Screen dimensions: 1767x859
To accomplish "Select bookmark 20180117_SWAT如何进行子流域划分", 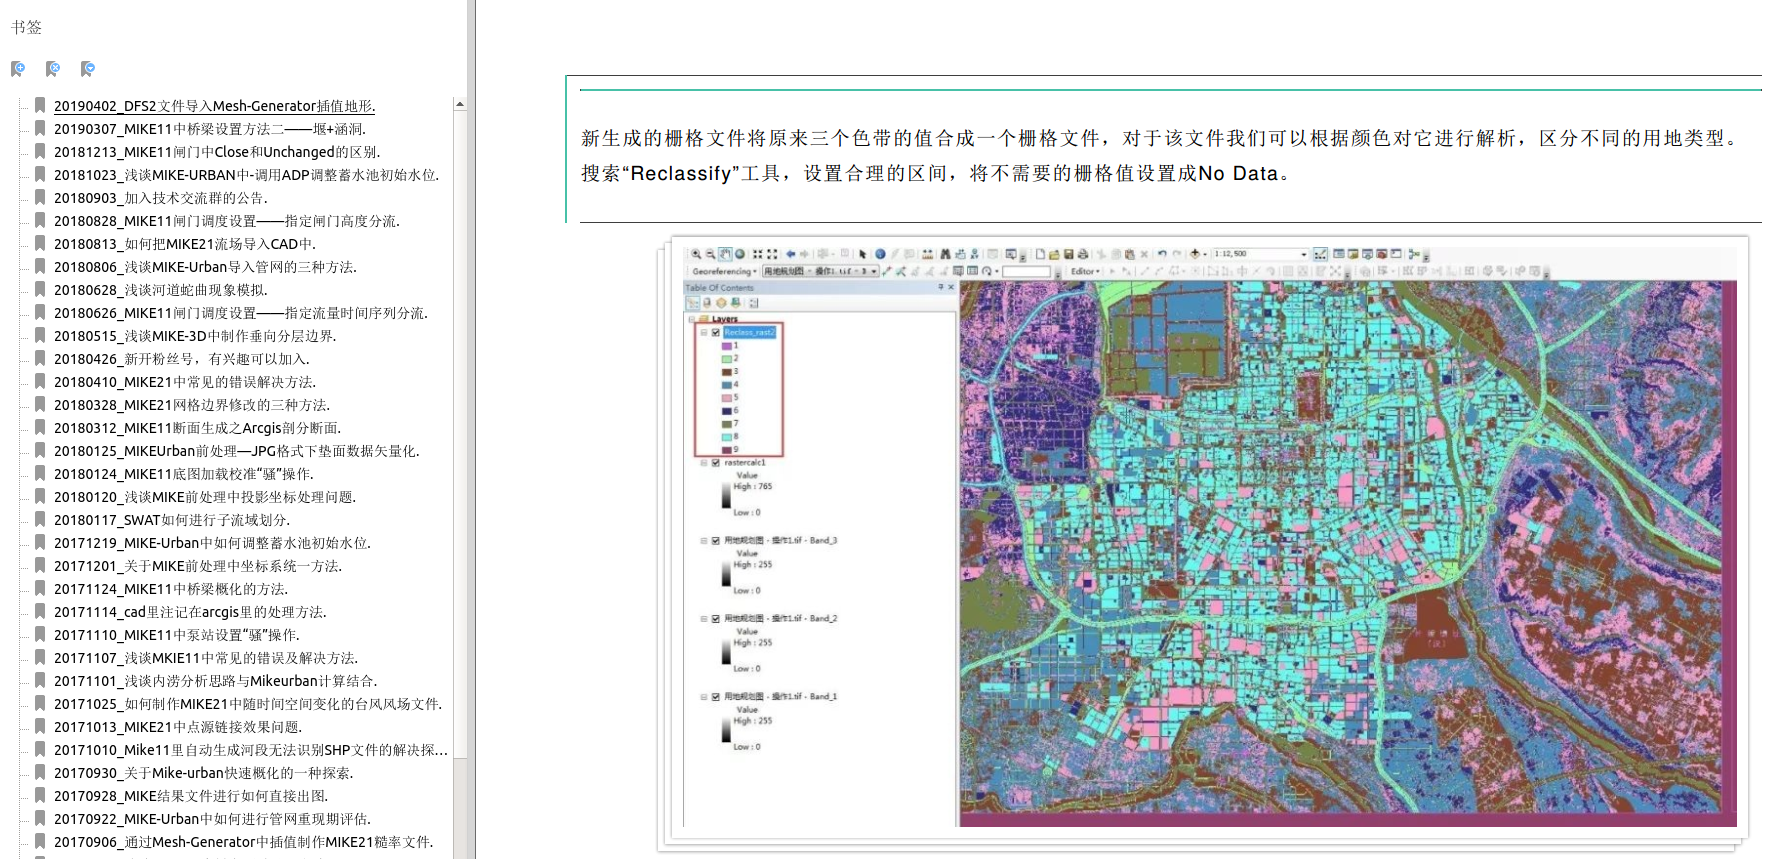I will click(172, 520).
